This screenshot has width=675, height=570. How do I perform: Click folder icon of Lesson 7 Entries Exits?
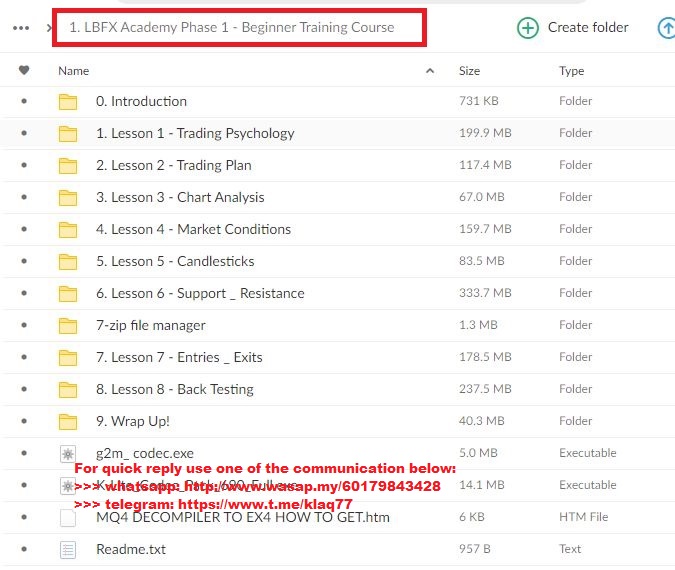68,358
